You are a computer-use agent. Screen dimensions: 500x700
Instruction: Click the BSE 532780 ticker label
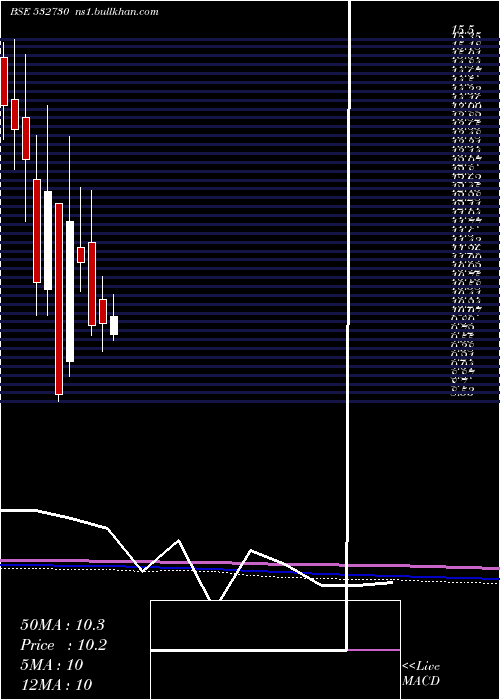(39, 12)
